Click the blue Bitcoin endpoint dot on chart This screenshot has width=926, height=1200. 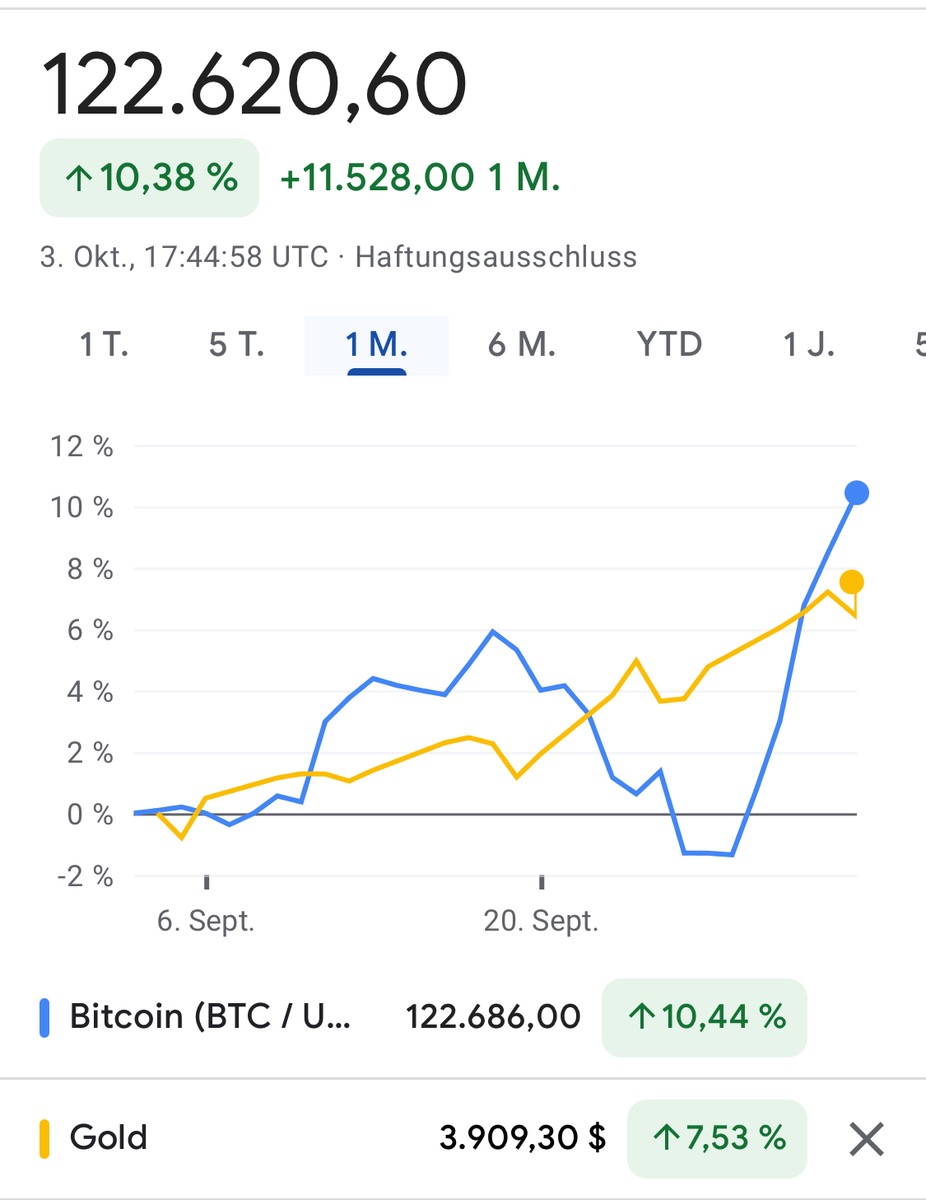856,492
